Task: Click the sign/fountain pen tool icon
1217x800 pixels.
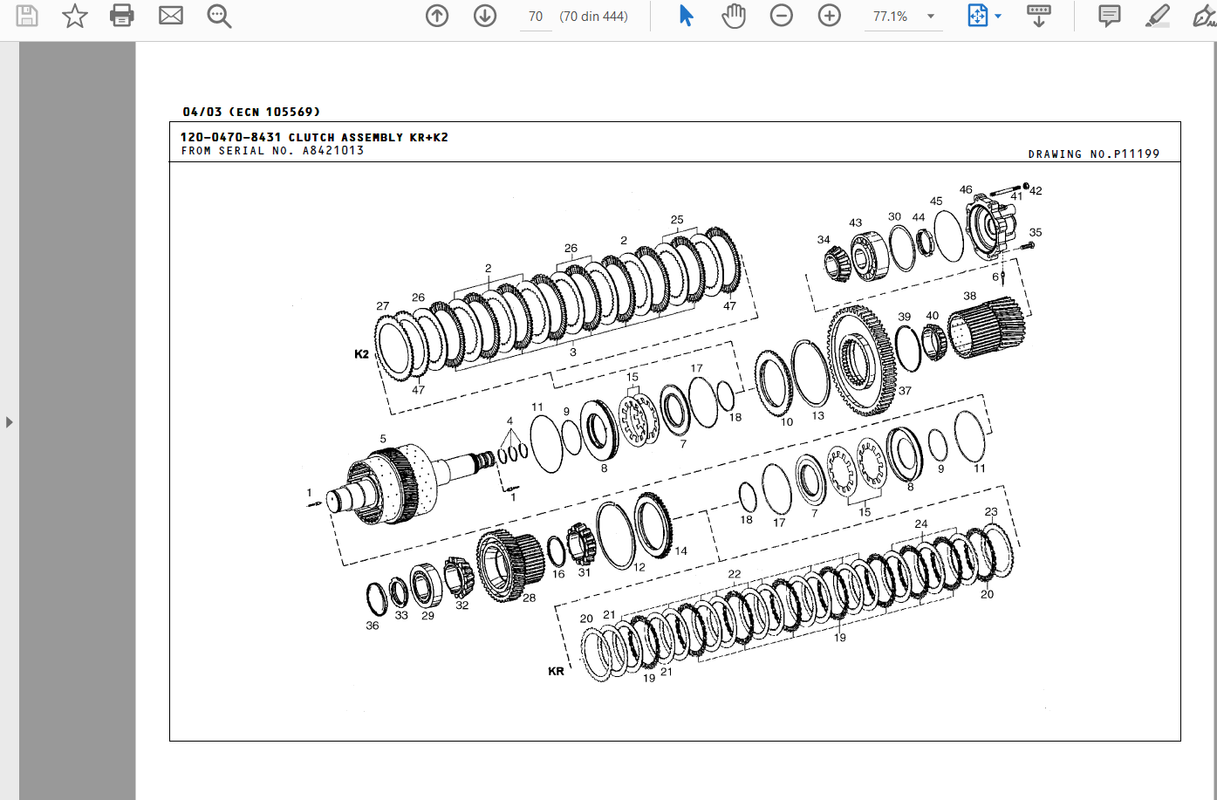Action: pos(1204,16)
